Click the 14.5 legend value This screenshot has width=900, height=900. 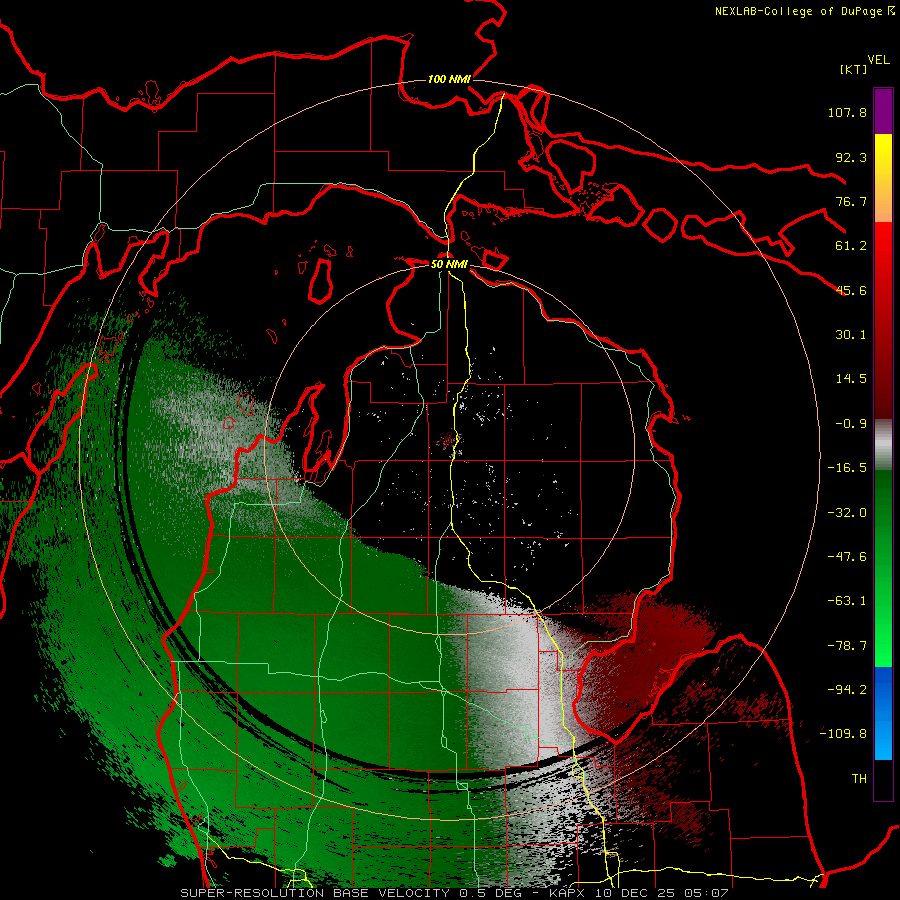[851, 379]
